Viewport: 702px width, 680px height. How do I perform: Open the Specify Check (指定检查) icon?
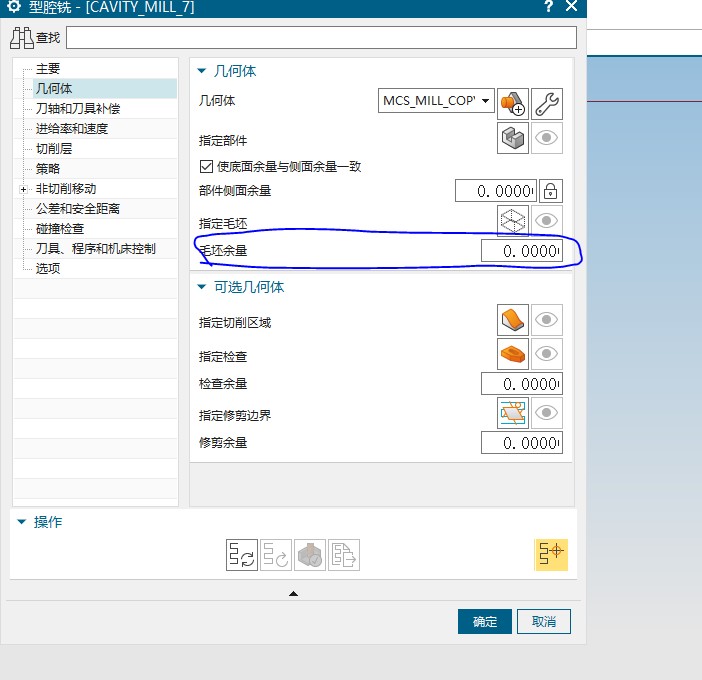click(513, 354)
